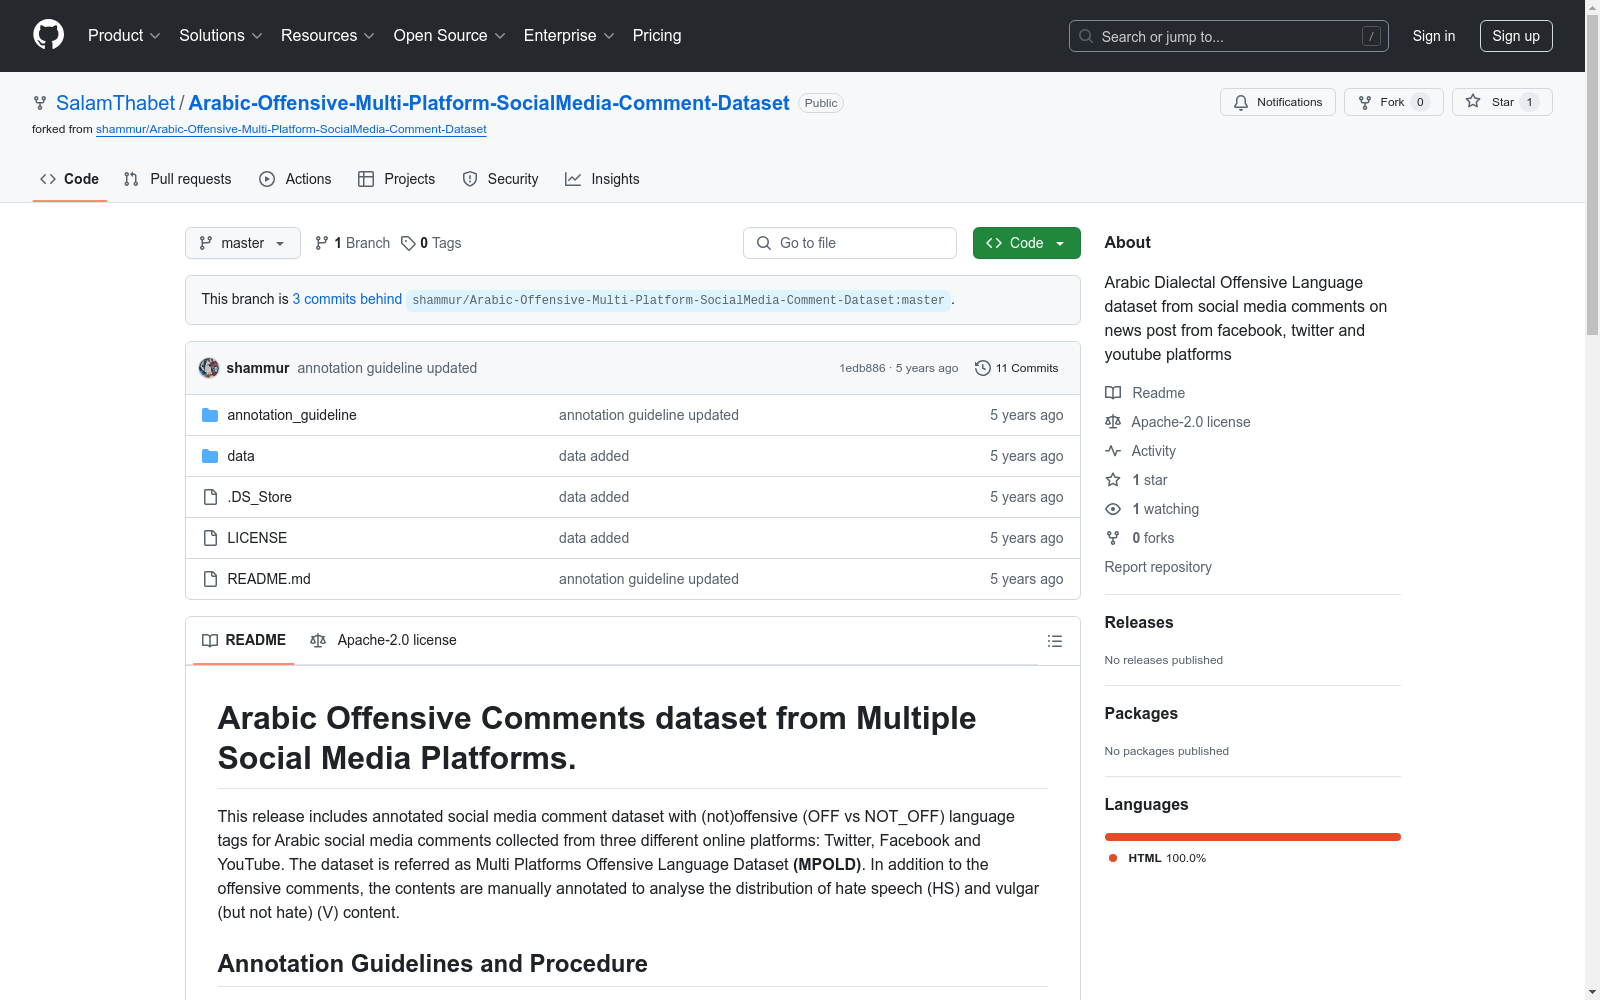View the 1 Branch list
Viewport: 1600px width, 1000px height.
pyautogui.click(x=352, y=243)
